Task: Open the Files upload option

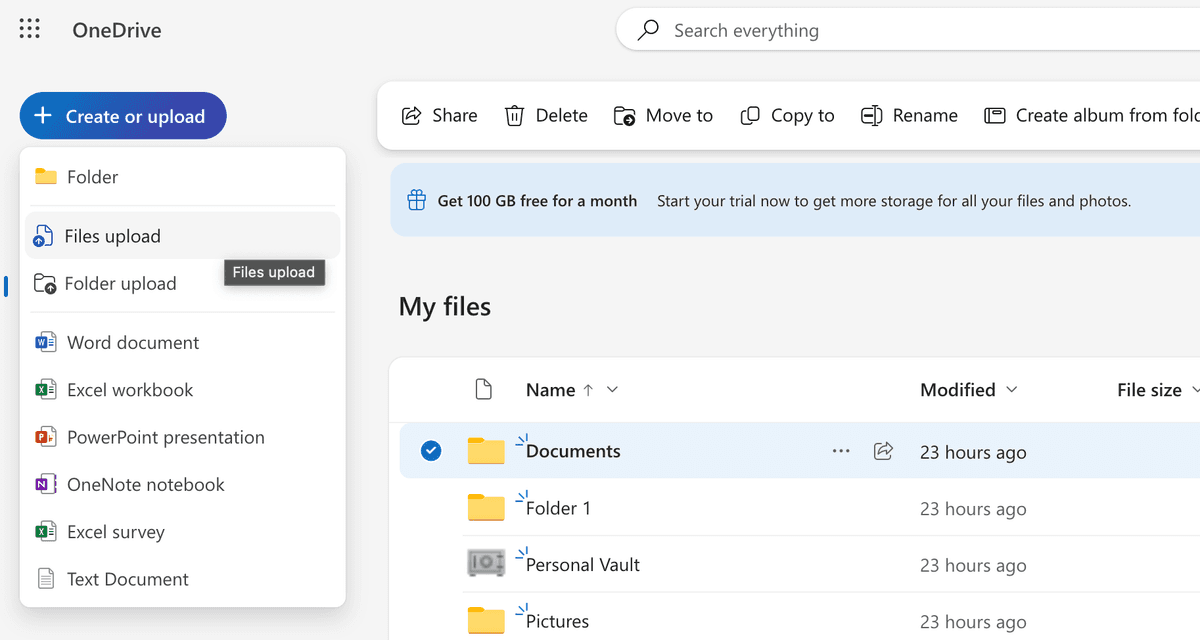Action: (111, 236)
